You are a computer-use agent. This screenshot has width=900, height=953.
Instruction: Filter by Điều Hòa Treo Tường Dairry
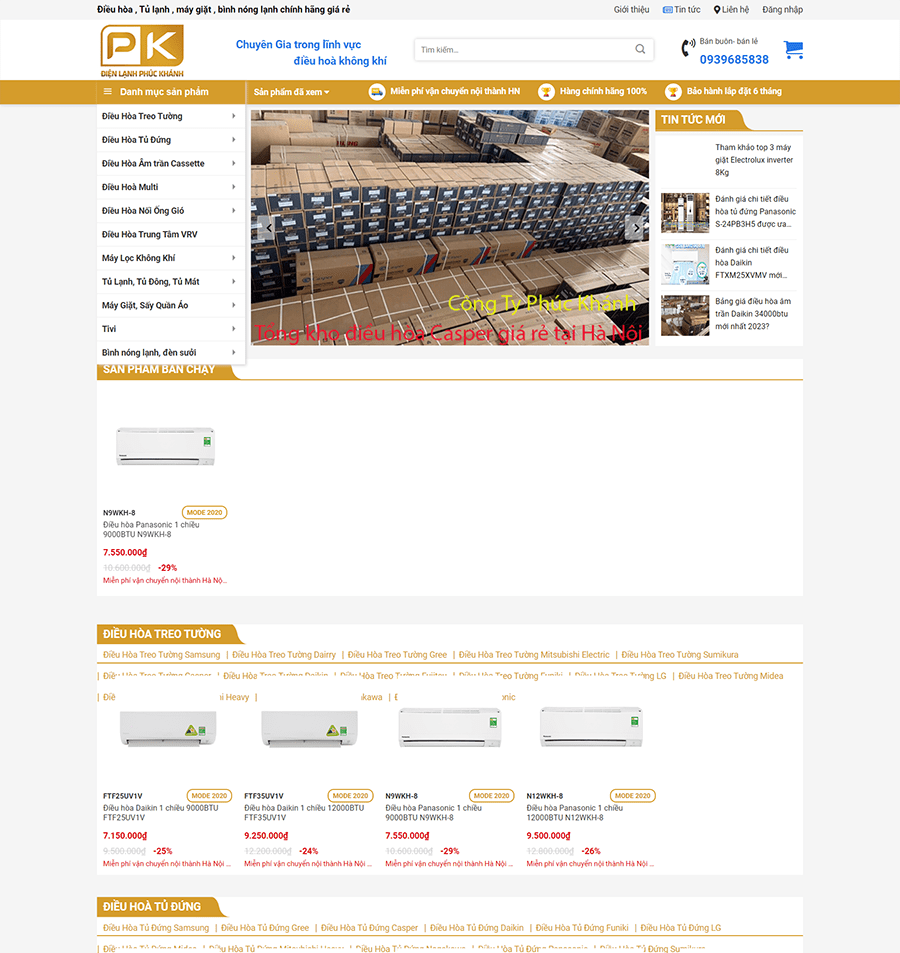[284, 655]
